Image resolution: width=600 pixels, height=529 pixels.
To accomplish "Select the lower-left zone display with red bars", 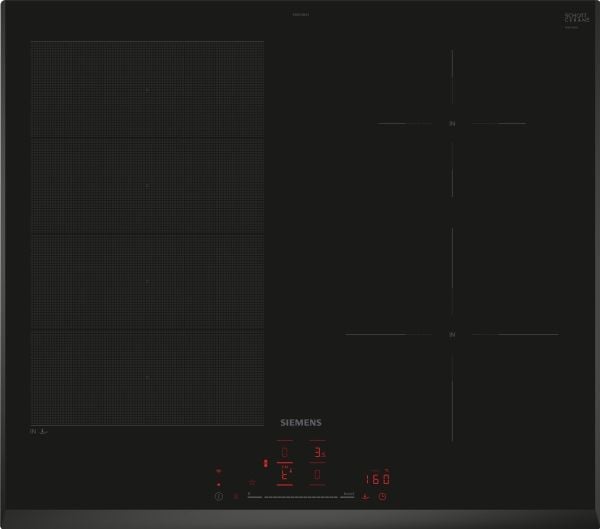I will (x=284, y=475).
